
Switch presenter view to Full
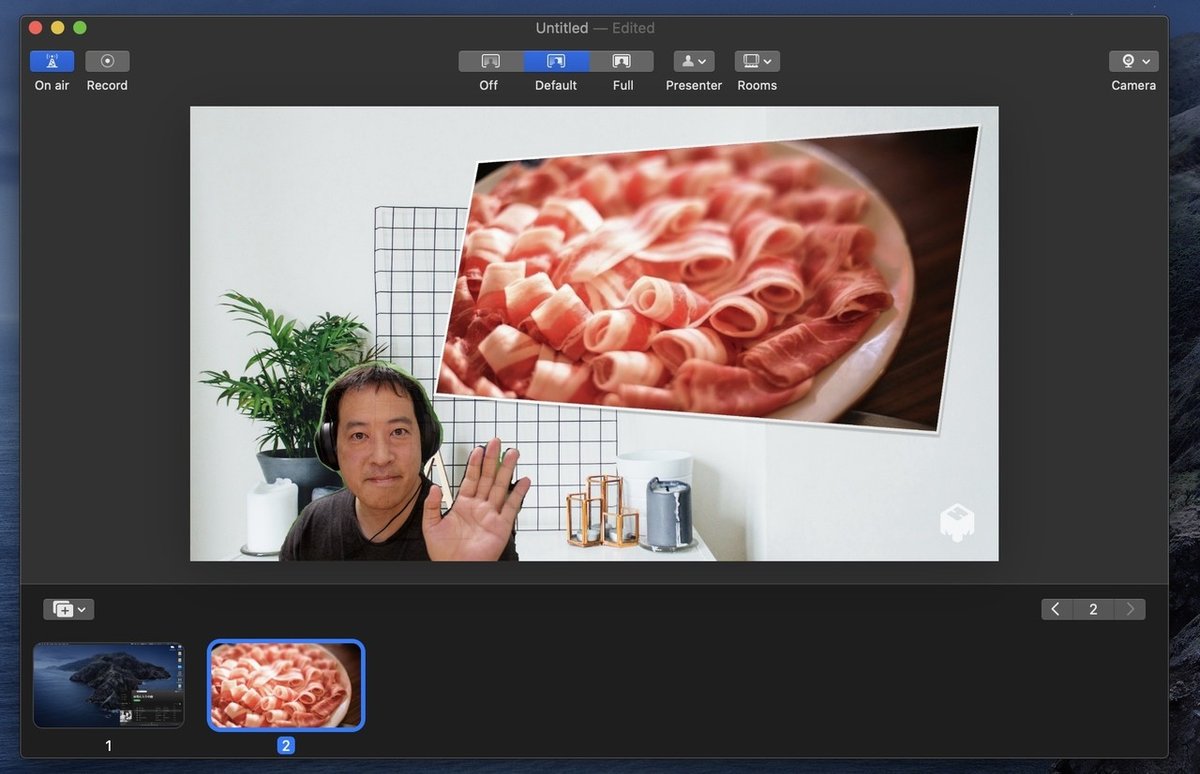[x=621, y=61]
